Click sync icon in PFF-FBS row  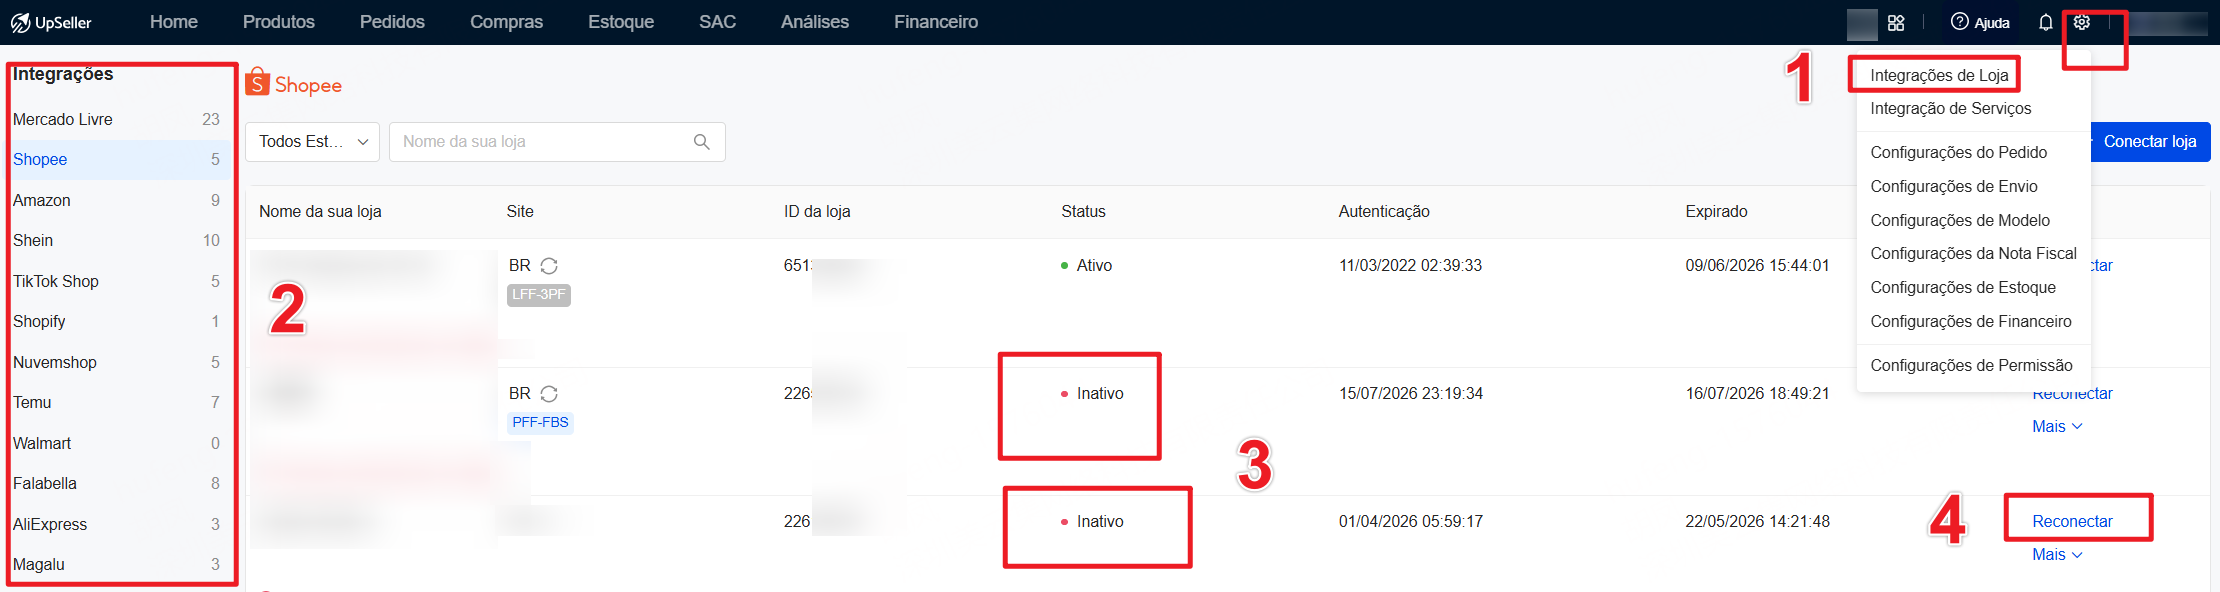point(549,394)
